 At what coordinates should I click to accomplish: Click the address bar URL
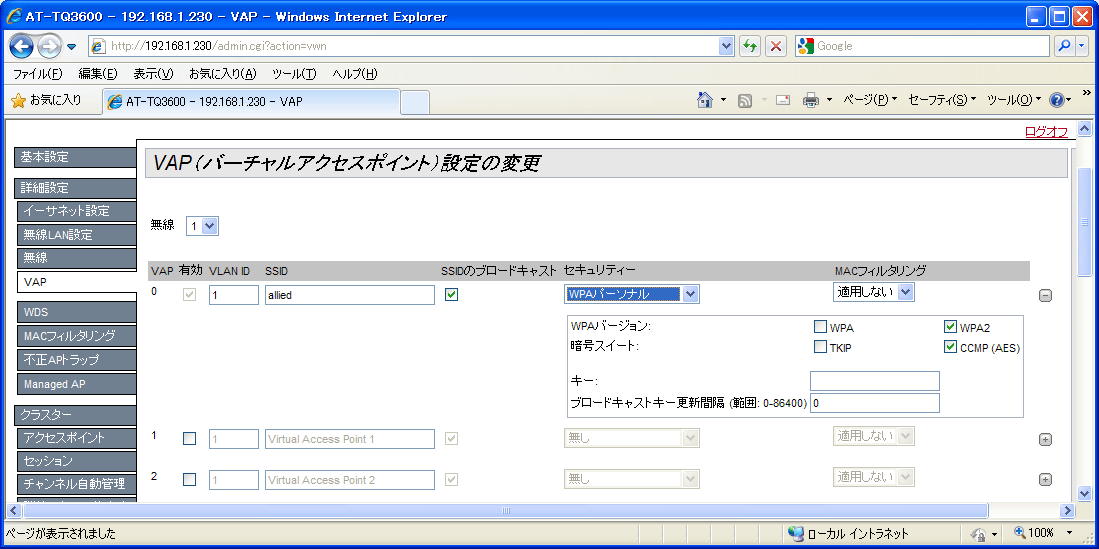click(x=219, y=46)
